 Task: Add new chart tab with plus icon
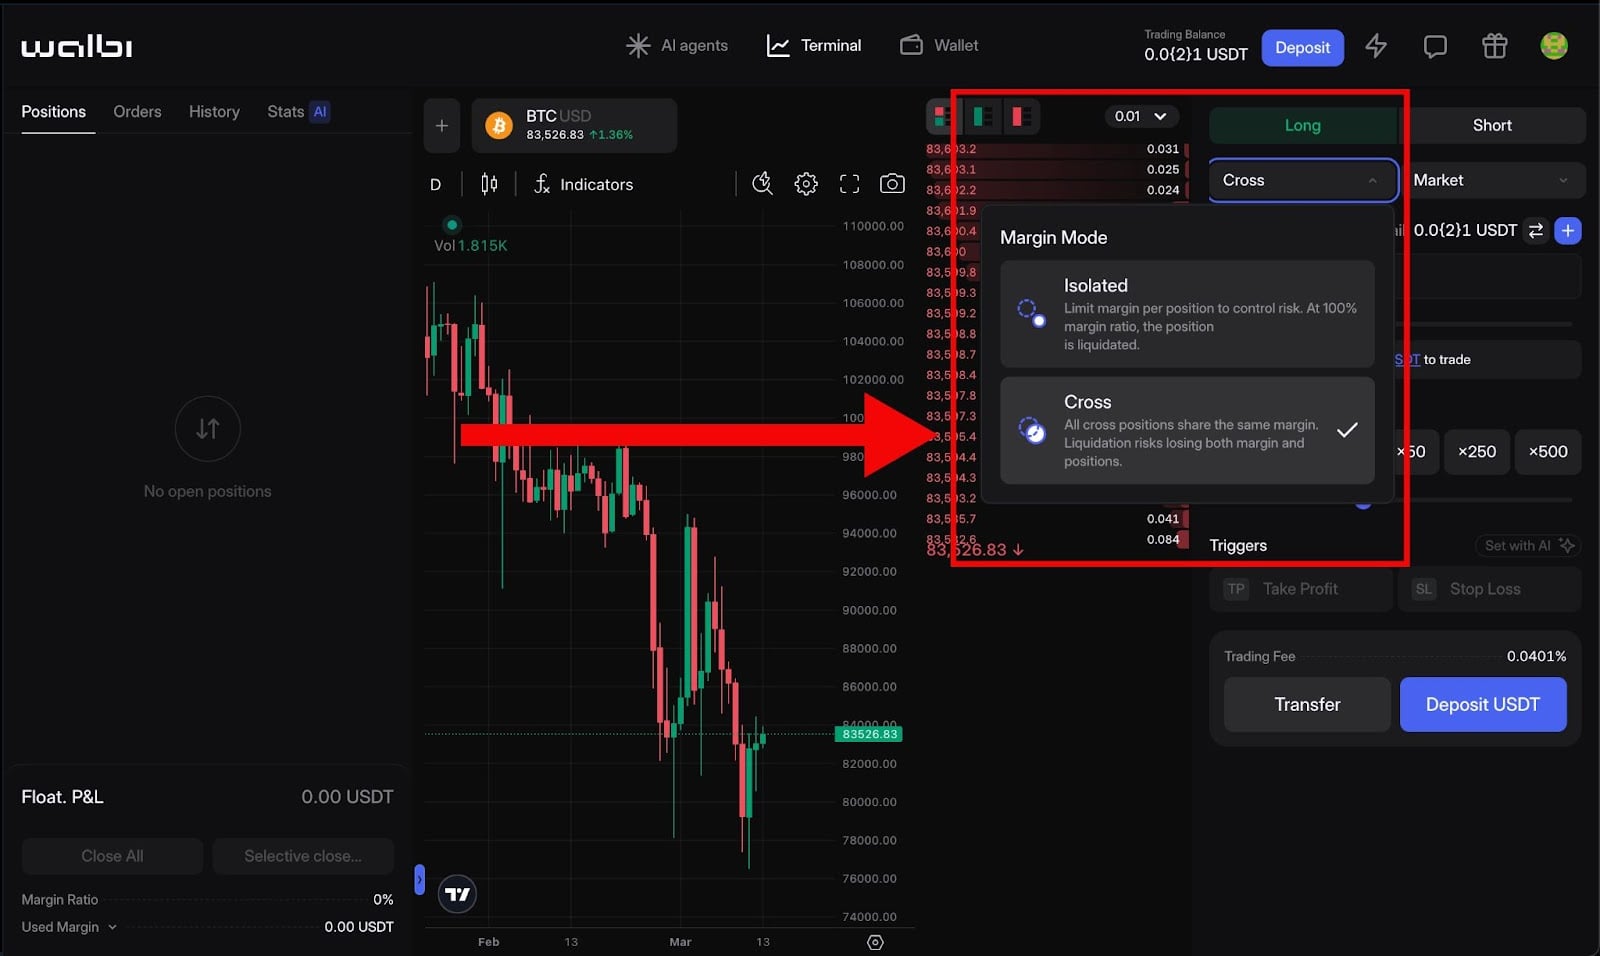click(442, 126)
